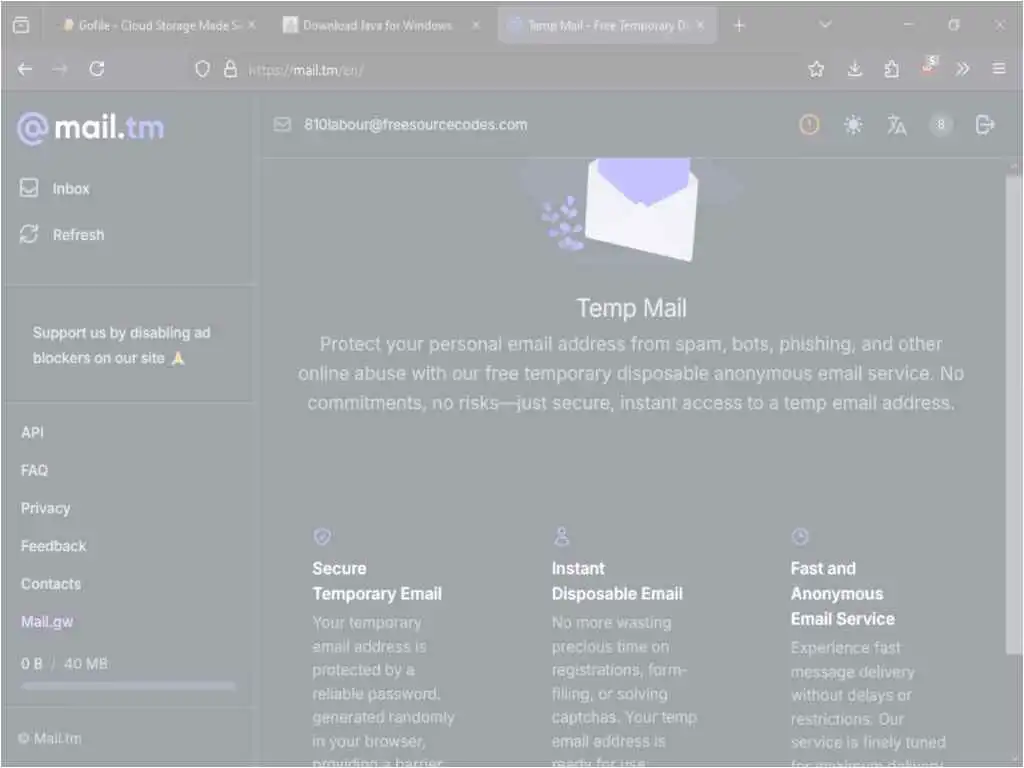Toggle light theme with sun icon

(853, 124)
